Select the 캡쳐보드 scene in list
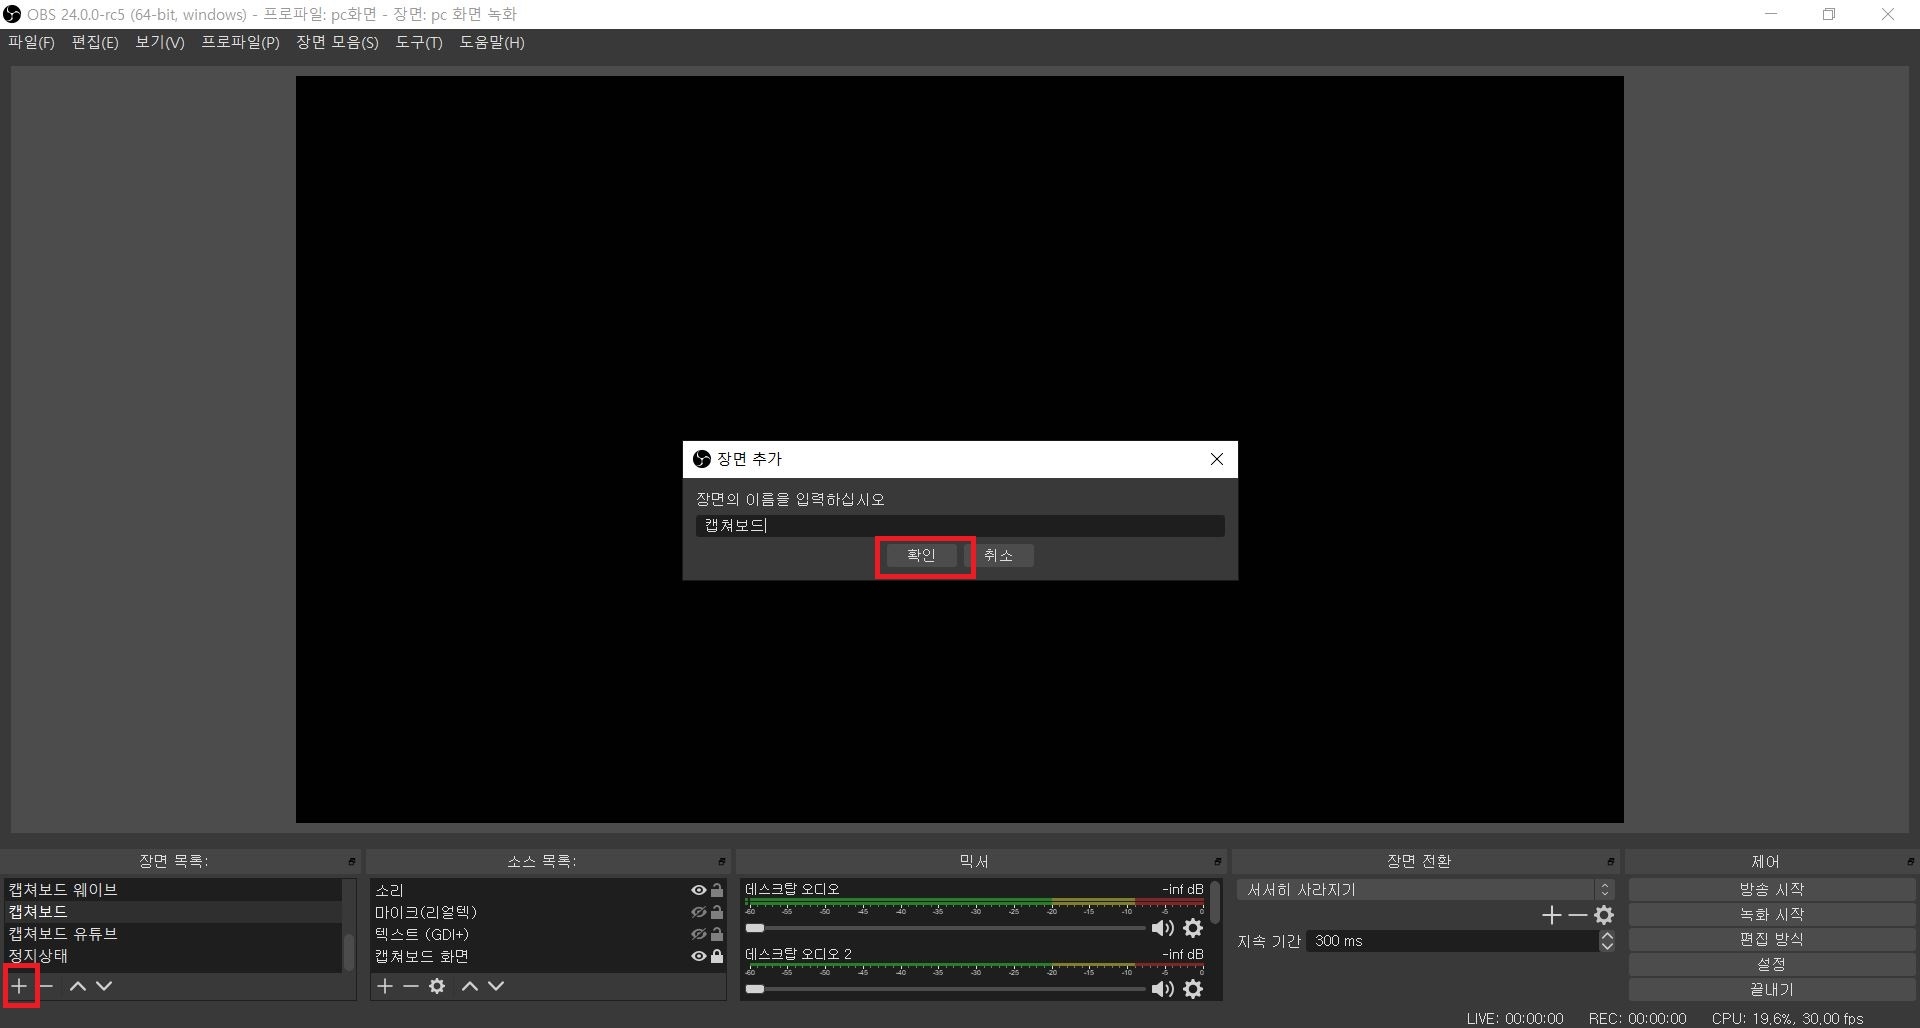This screenshot has height=1028, width=1920. click(x=173, y=912)
